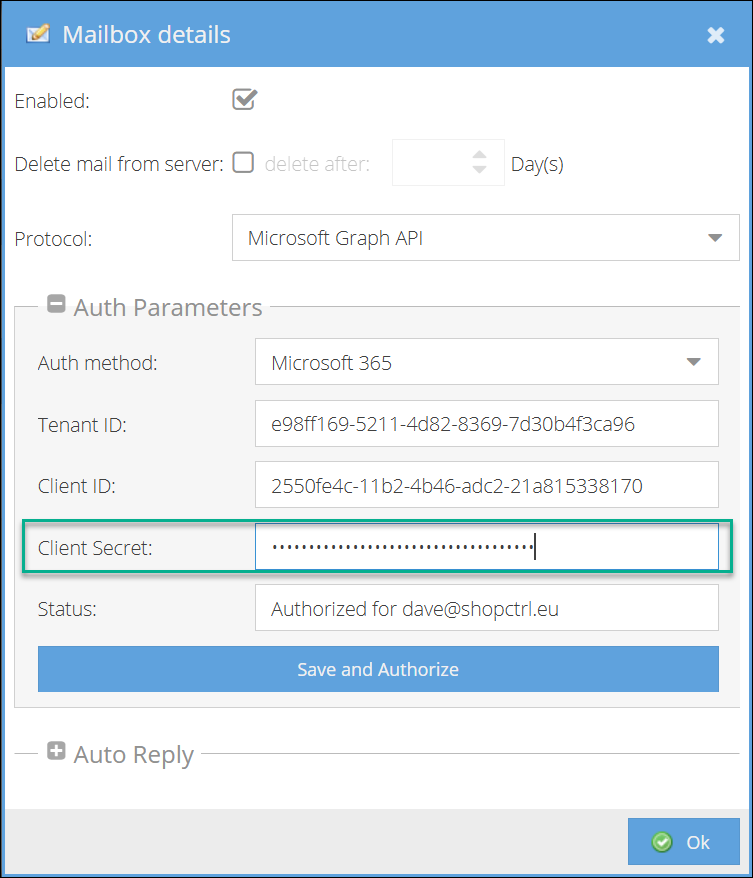Click the 'Enabled:' label
Image resolution: width=753 pixels, height=878 pixels.
pos(52,101)
